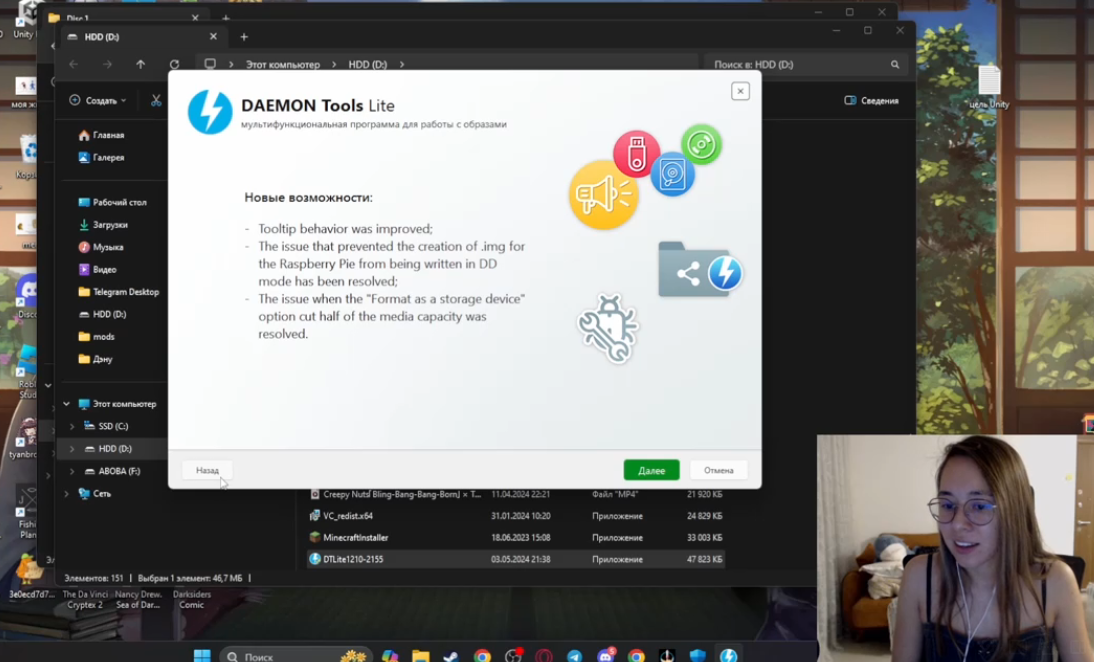Add a new Explorer tab
Viewport: 1094px width, 662px height.
tap(243, 37)
